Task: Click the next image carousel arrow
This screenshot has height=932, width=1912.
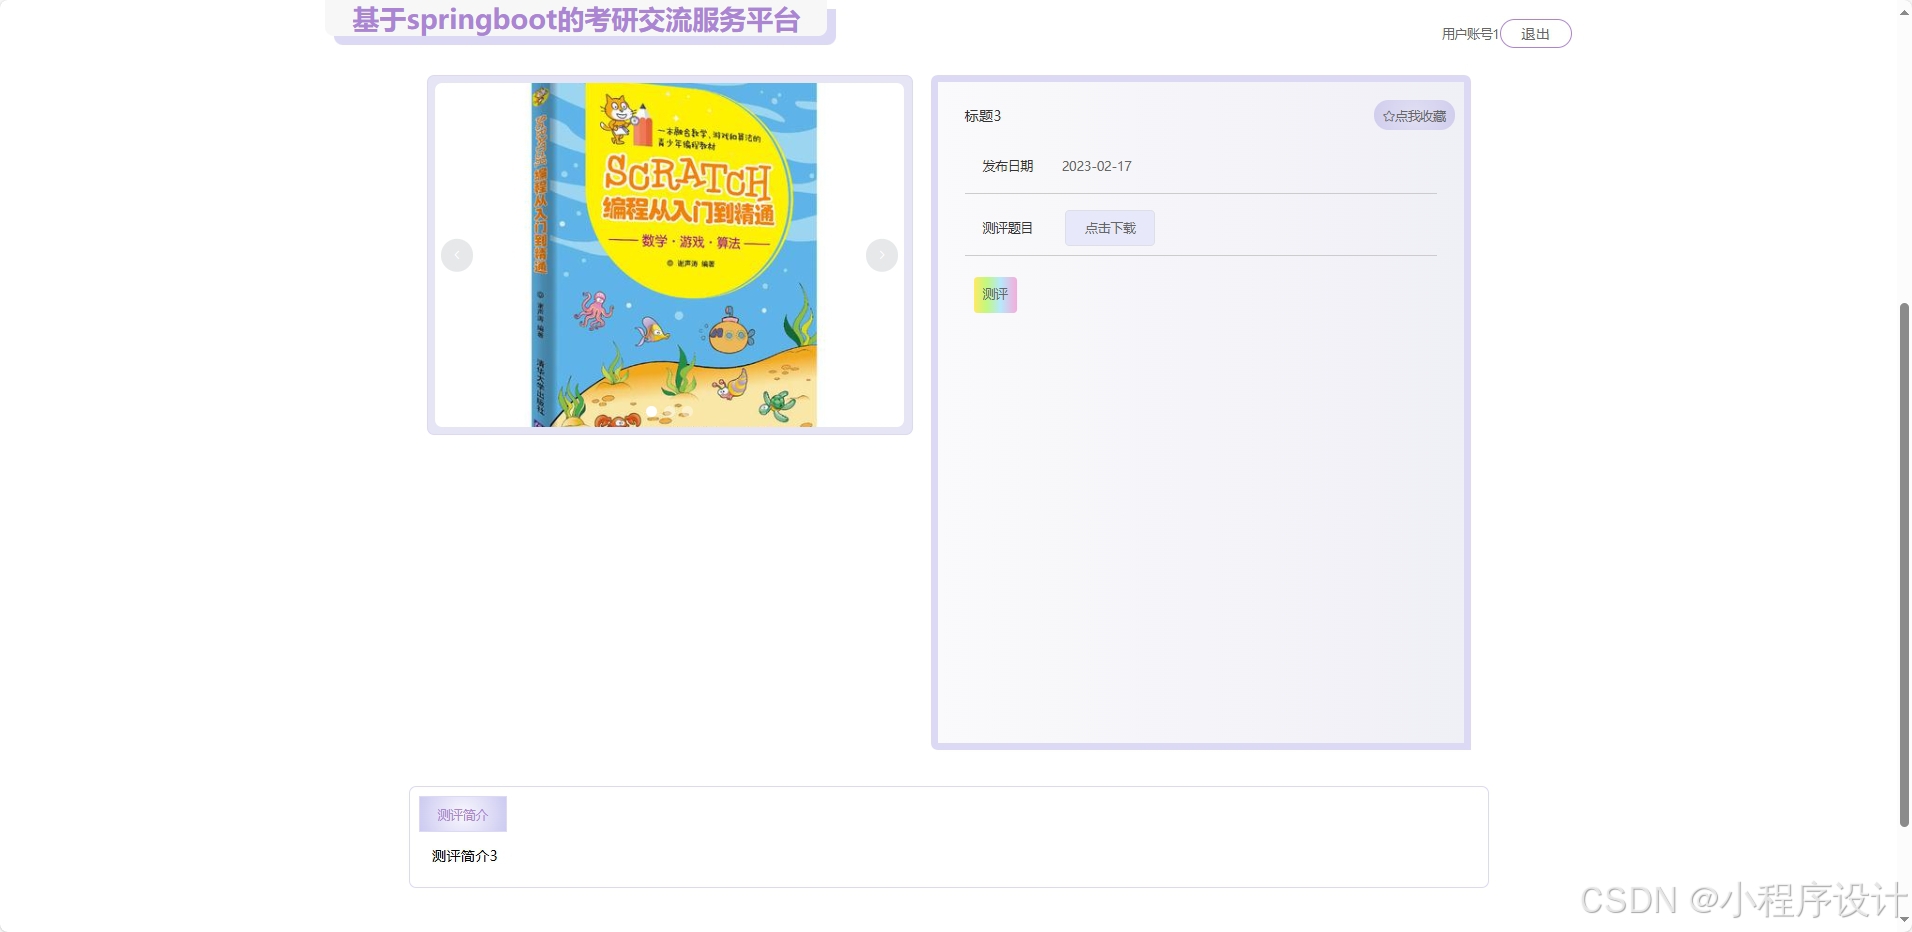Action: 882,255
